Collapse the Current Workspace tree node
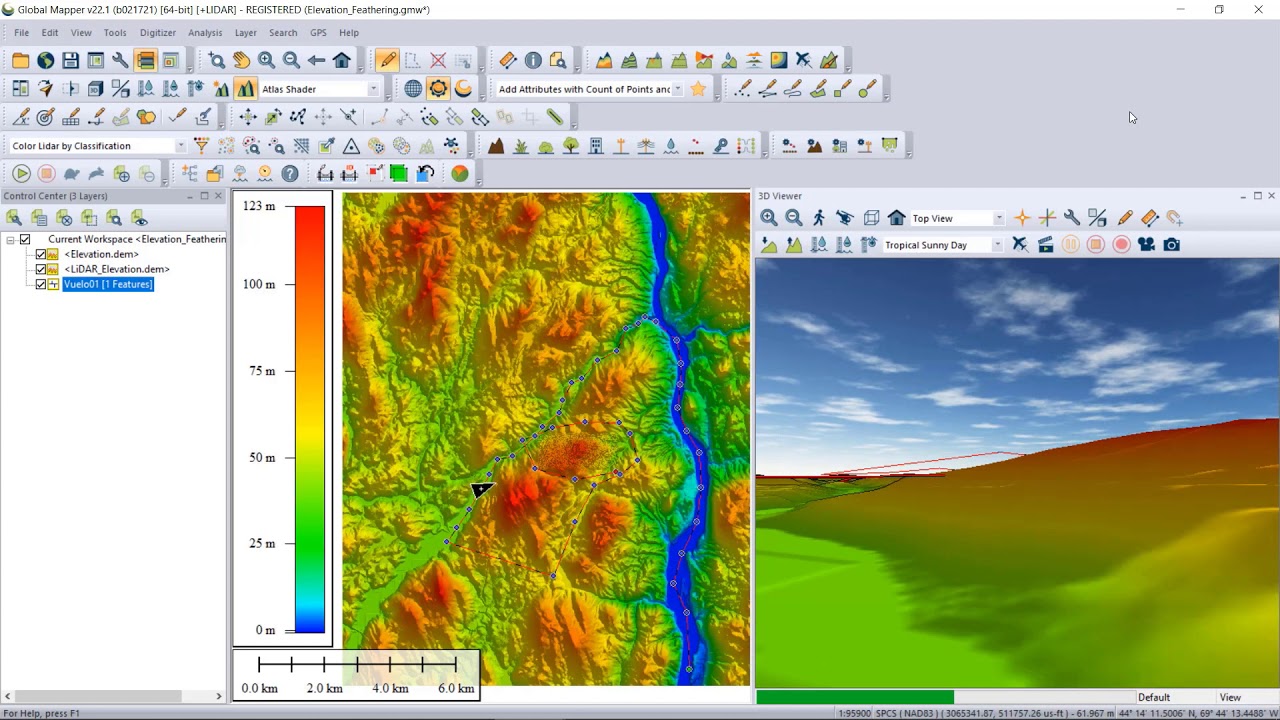 point(10,240)
